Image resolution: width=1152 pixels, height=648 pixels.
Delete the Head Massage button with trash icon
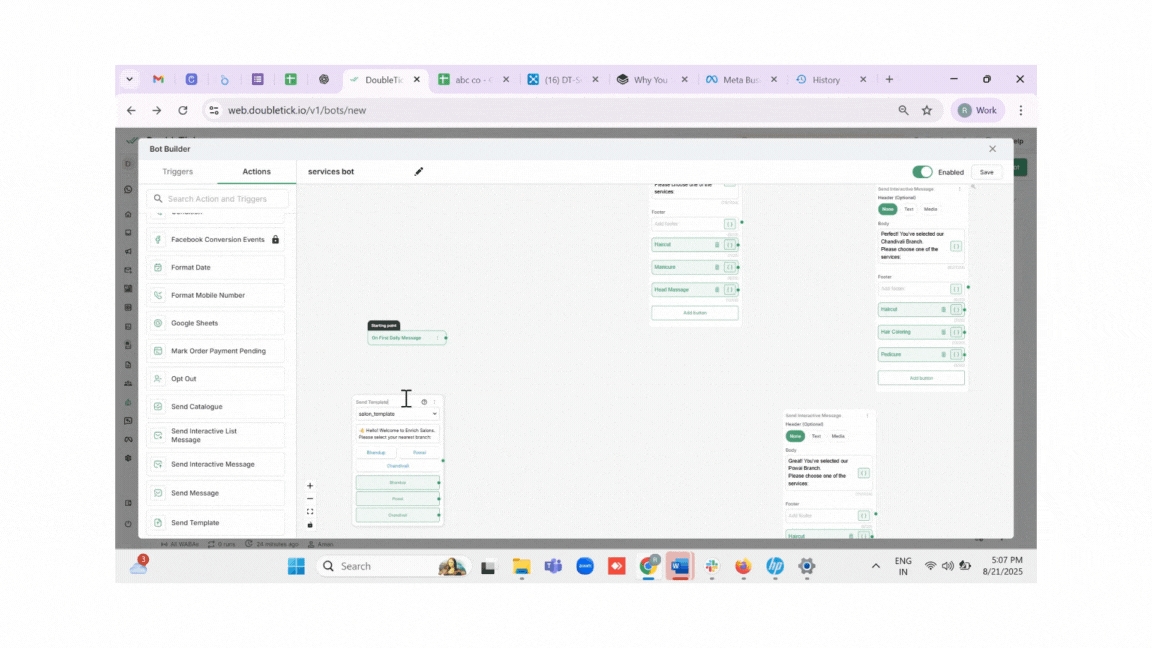click(717, 290)
